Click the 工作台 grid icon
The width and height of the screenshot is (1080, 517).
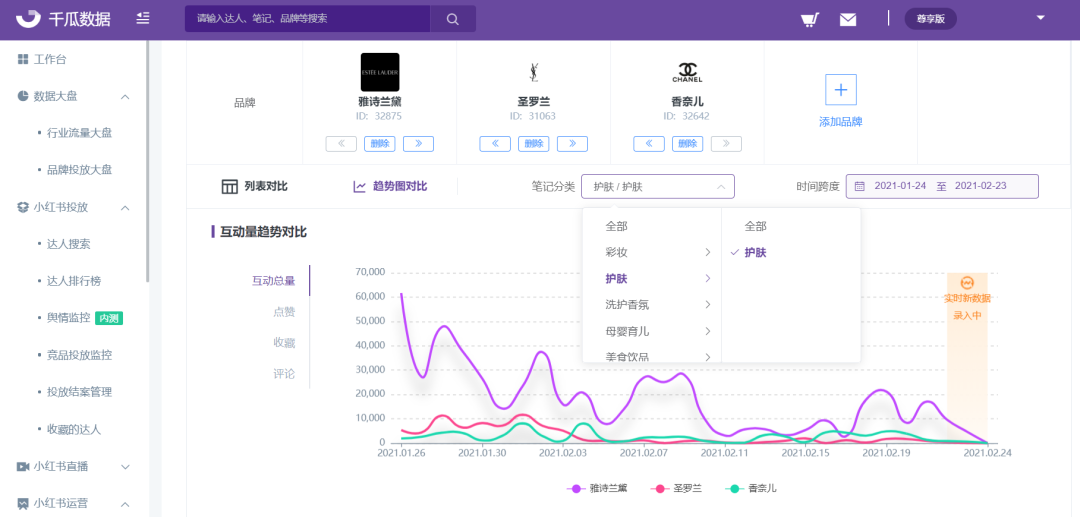coord(23,59)
